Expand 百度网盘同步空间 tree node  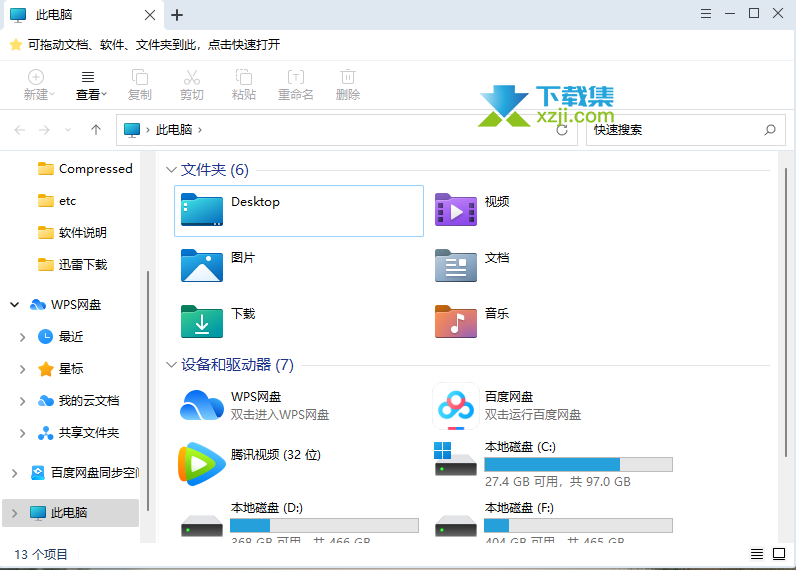click(x=15, y=473)
